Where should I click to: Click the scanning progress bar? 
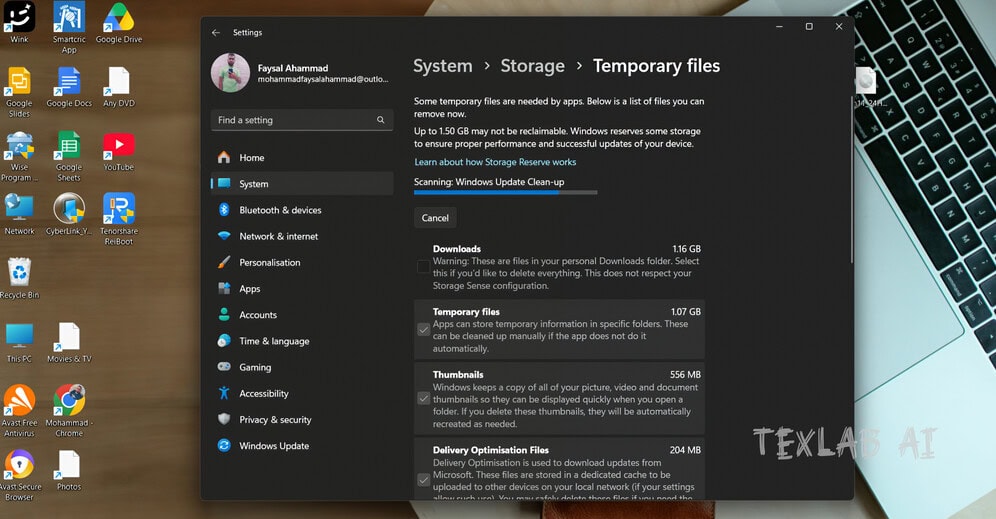tap(506, 192)
